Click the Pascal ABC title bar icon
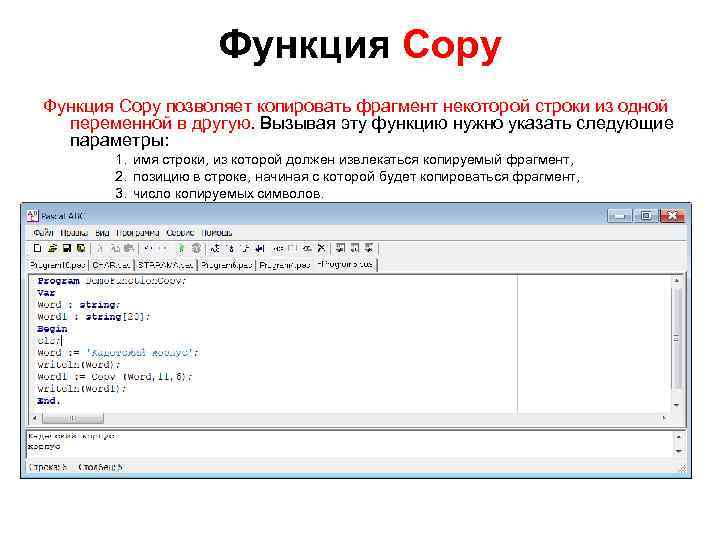Screen dimensions: 720x540 pos(32,216)
